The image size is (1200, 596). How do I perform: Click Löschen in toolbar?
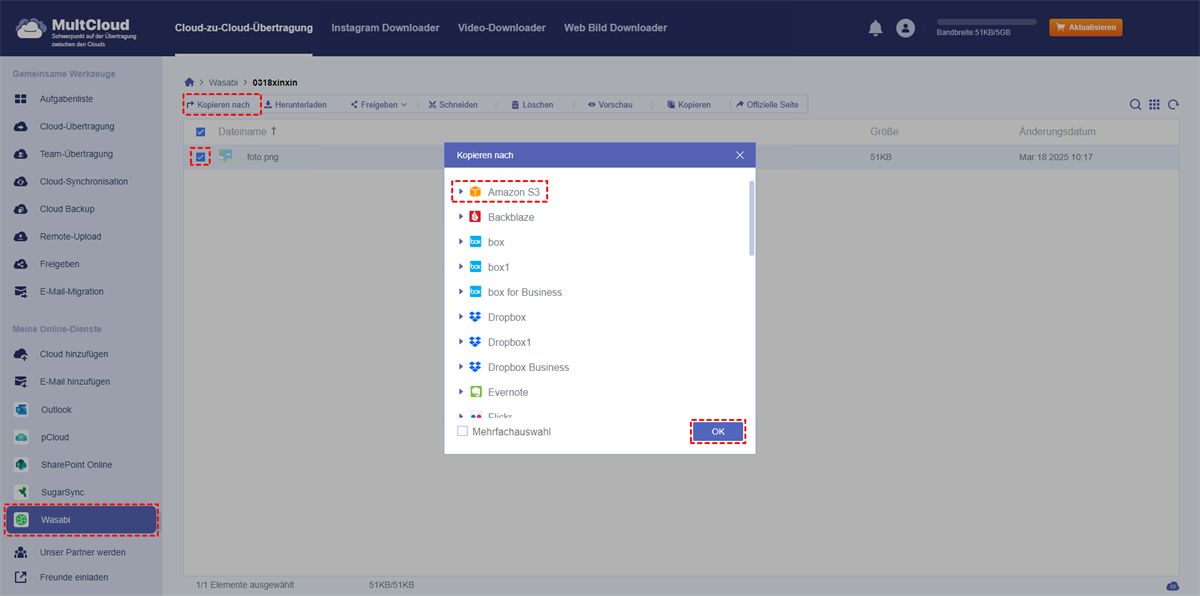click(532, 104)
